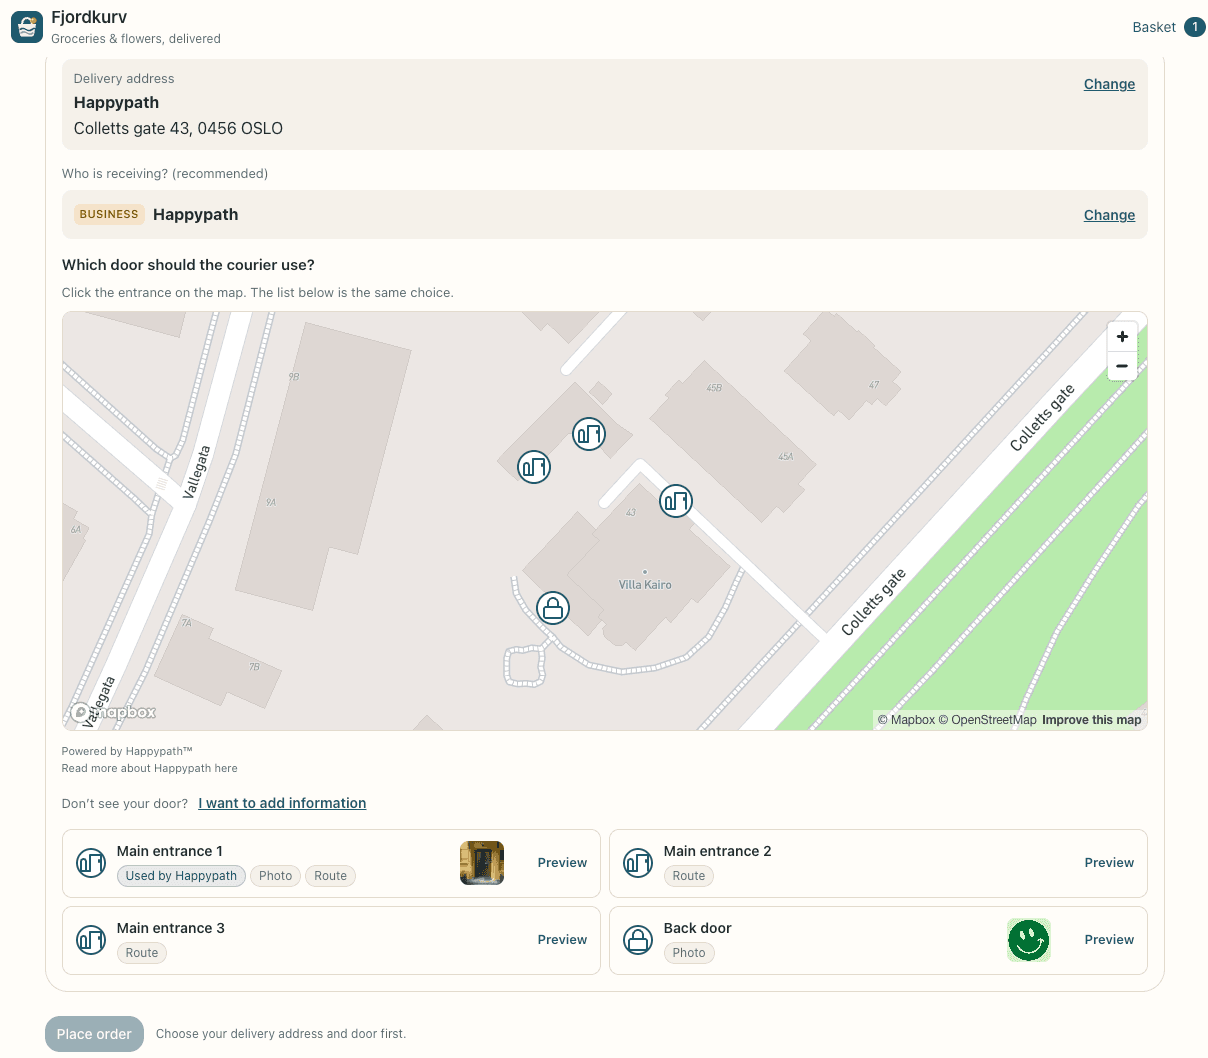Screen dimensions: 1208x1058
Task: Zoom in on the map
Action: 1122,337
